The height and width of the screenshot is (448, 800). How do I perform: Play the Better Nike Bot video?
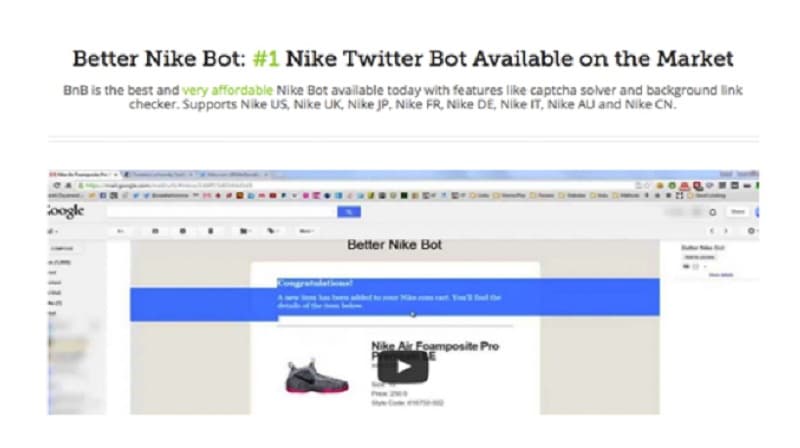[x=403, y=366]
